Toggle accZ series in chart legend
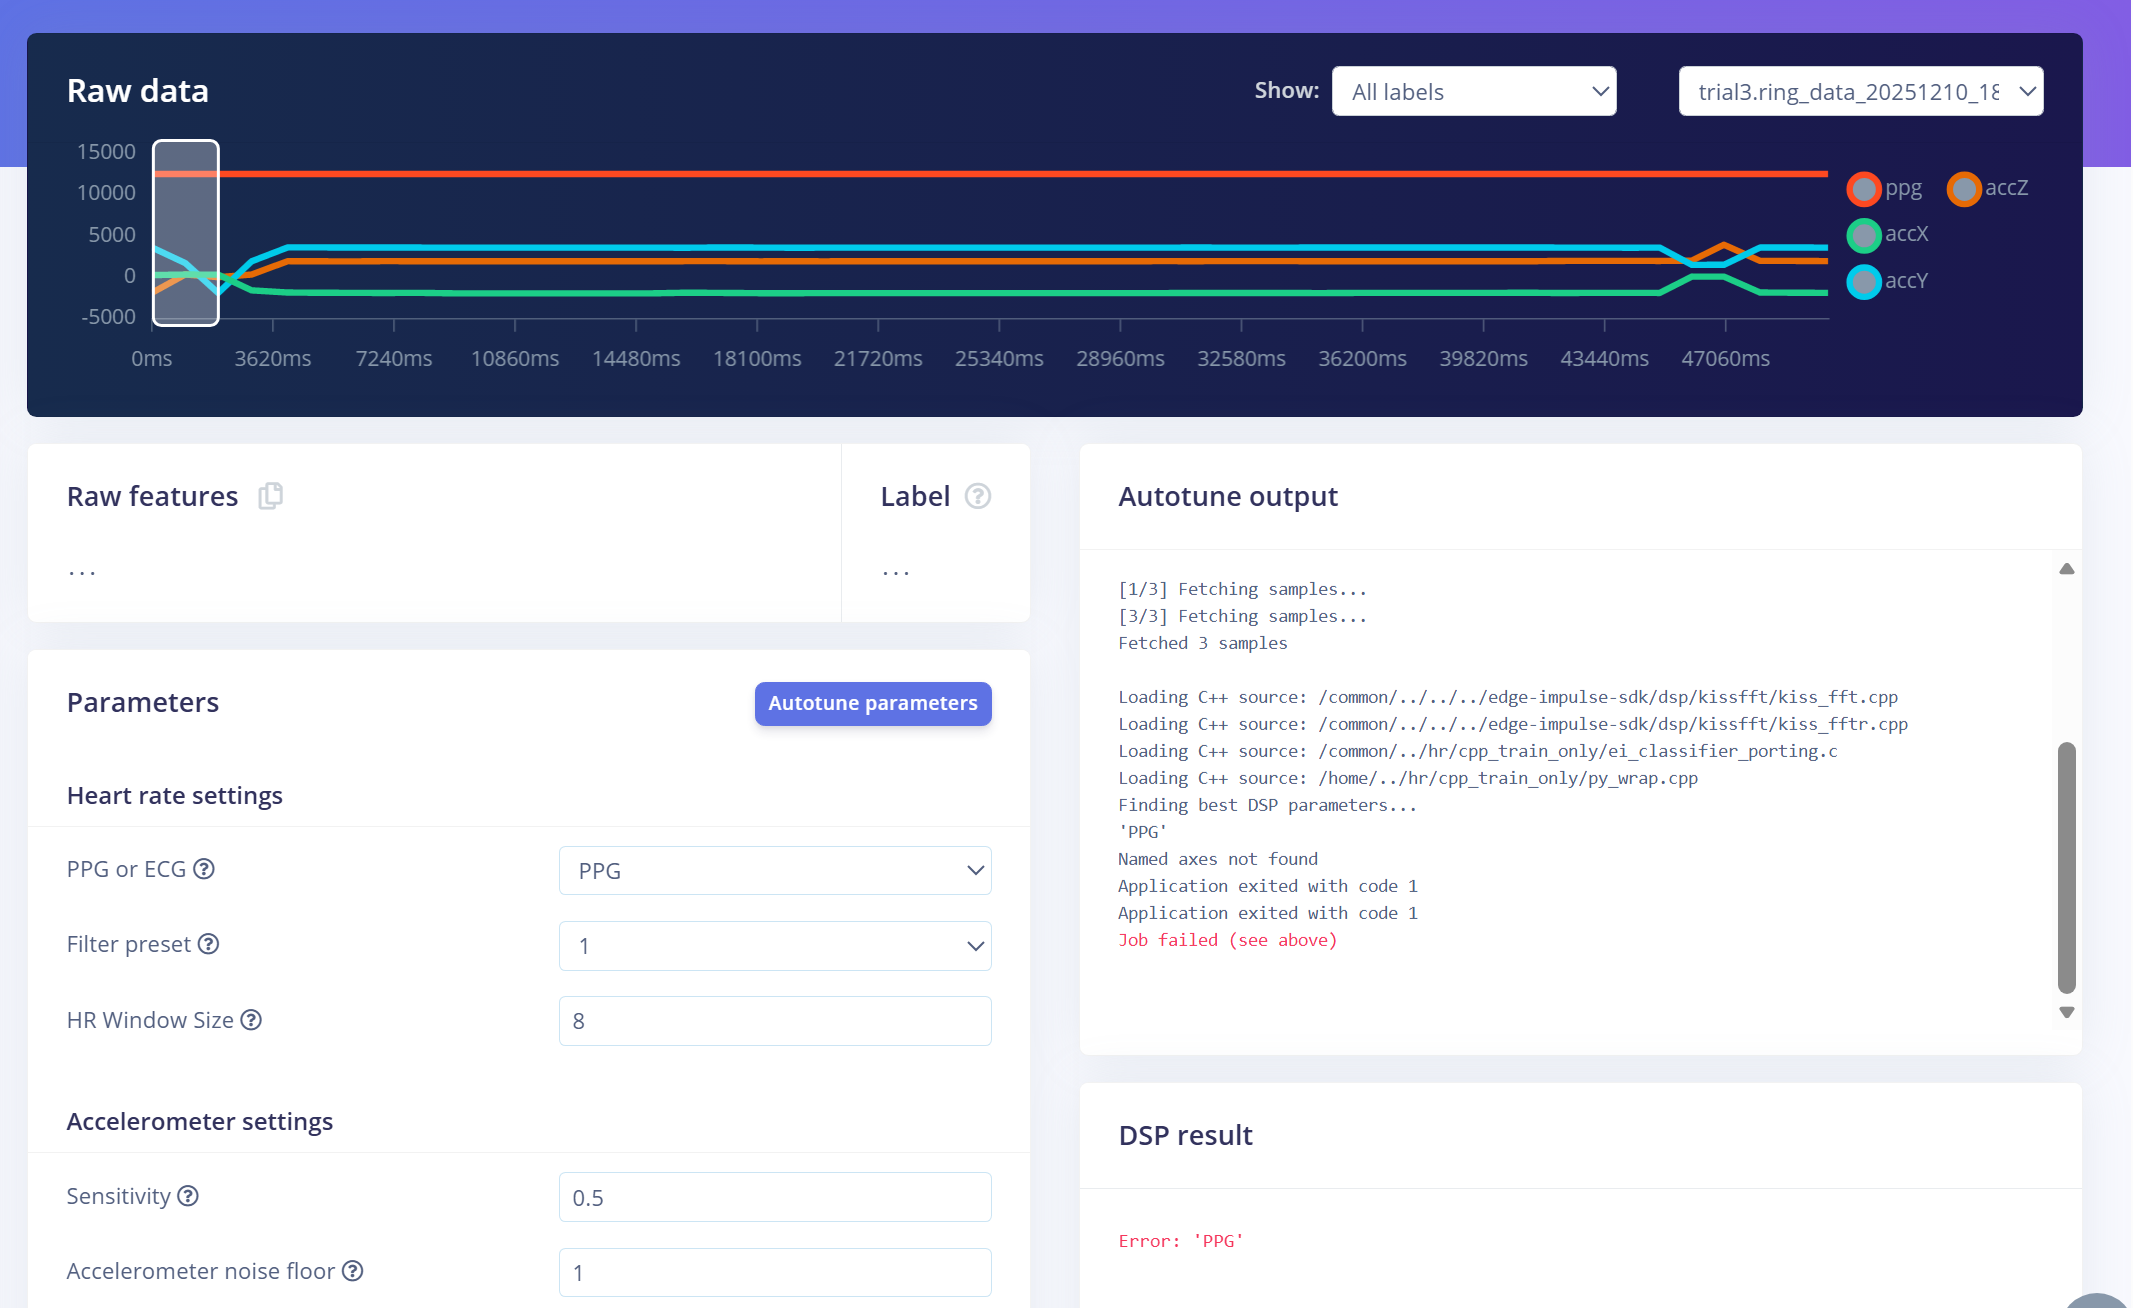 click(x=1964, y=189)
